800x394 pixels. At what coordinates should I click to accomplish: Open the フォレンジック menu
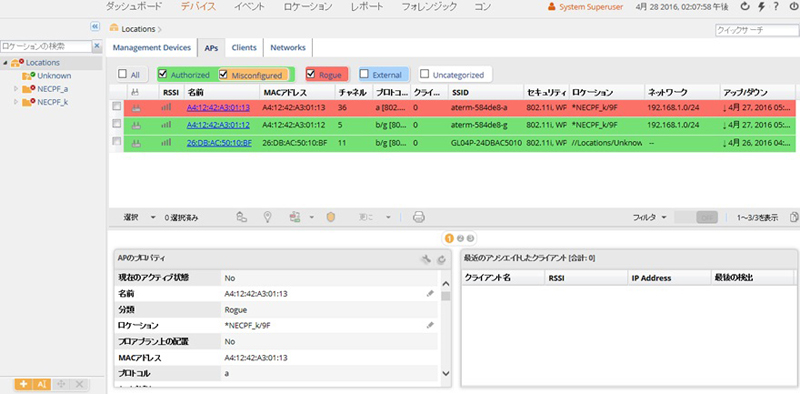click(429, 7)
